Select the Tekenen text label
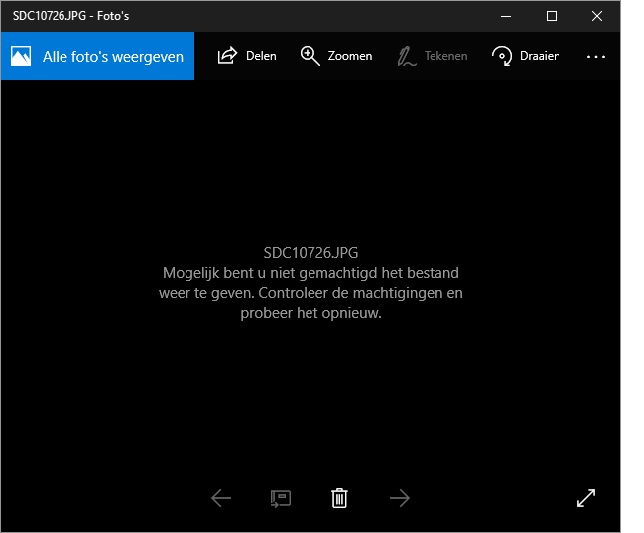Screen dimensions: 644x533 pyautogui.click(x=445, y=56)
